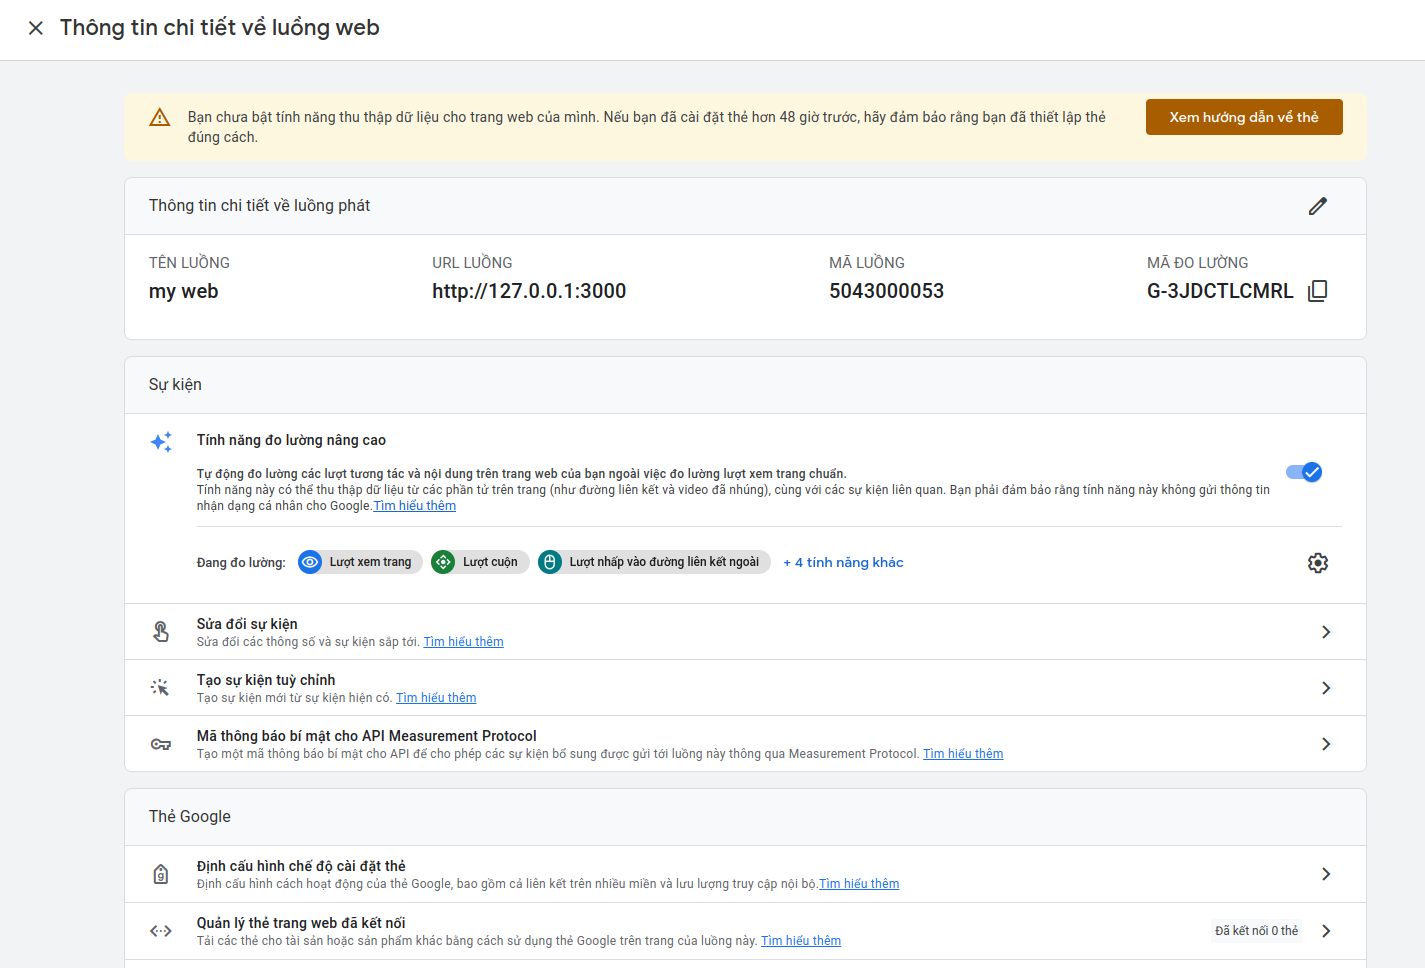Click the Lượt nhấp vào đường liên kết ngoài chip
This screenshot has width=1425, height=968.
tap(654, 562)
